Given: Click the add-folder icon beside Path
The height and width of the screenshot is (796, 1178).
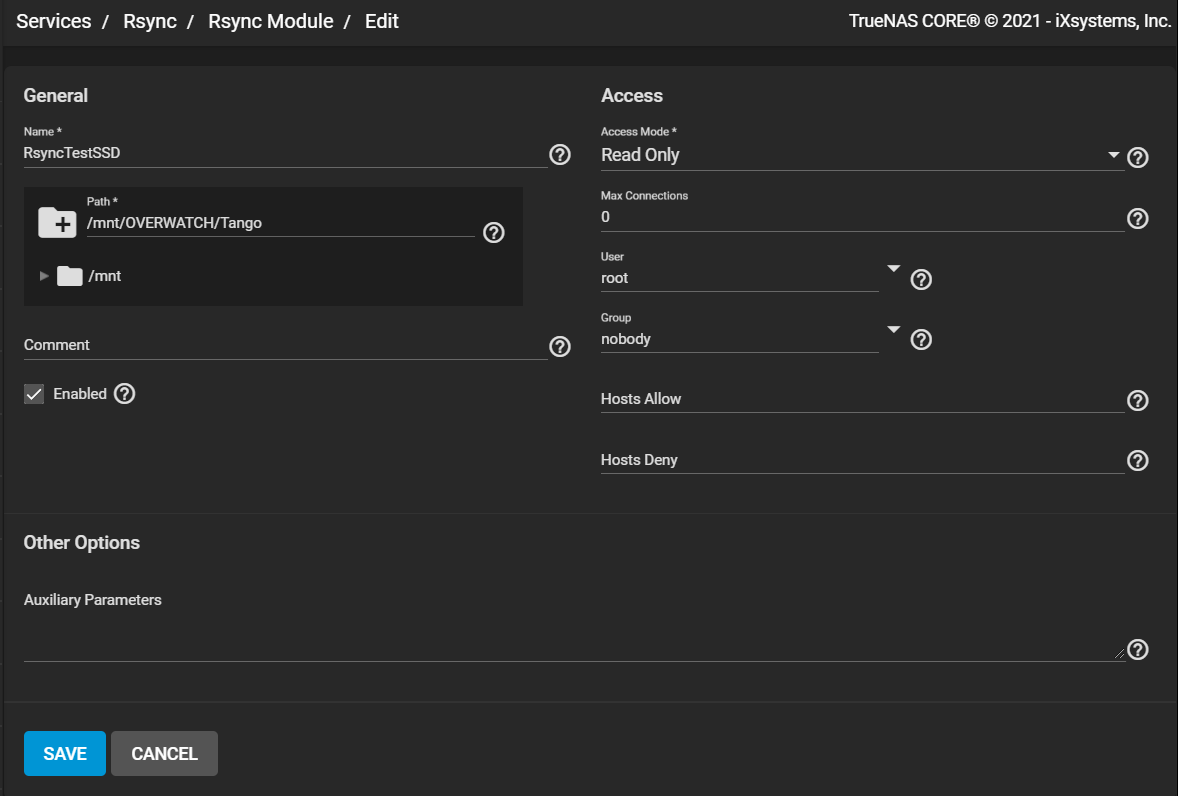Looking at the screenshot, I should pos(57,222).
